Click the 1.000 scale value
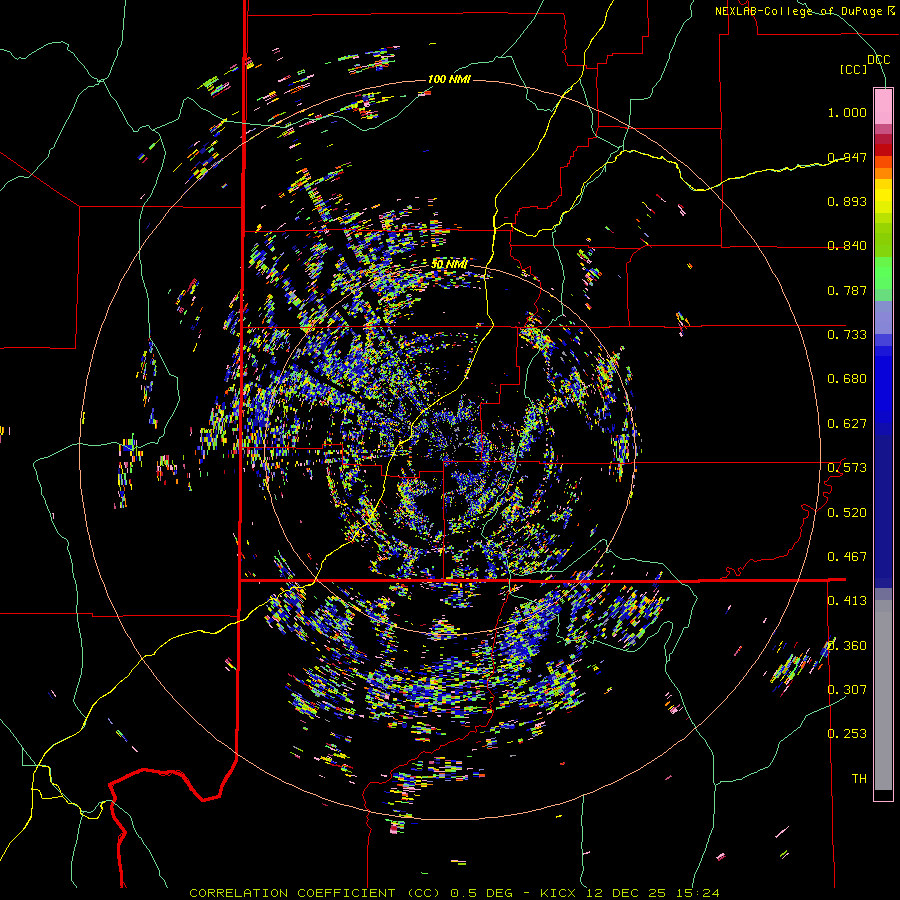The height and width of the screenshot is (900, 900). (x=847, y=112)
